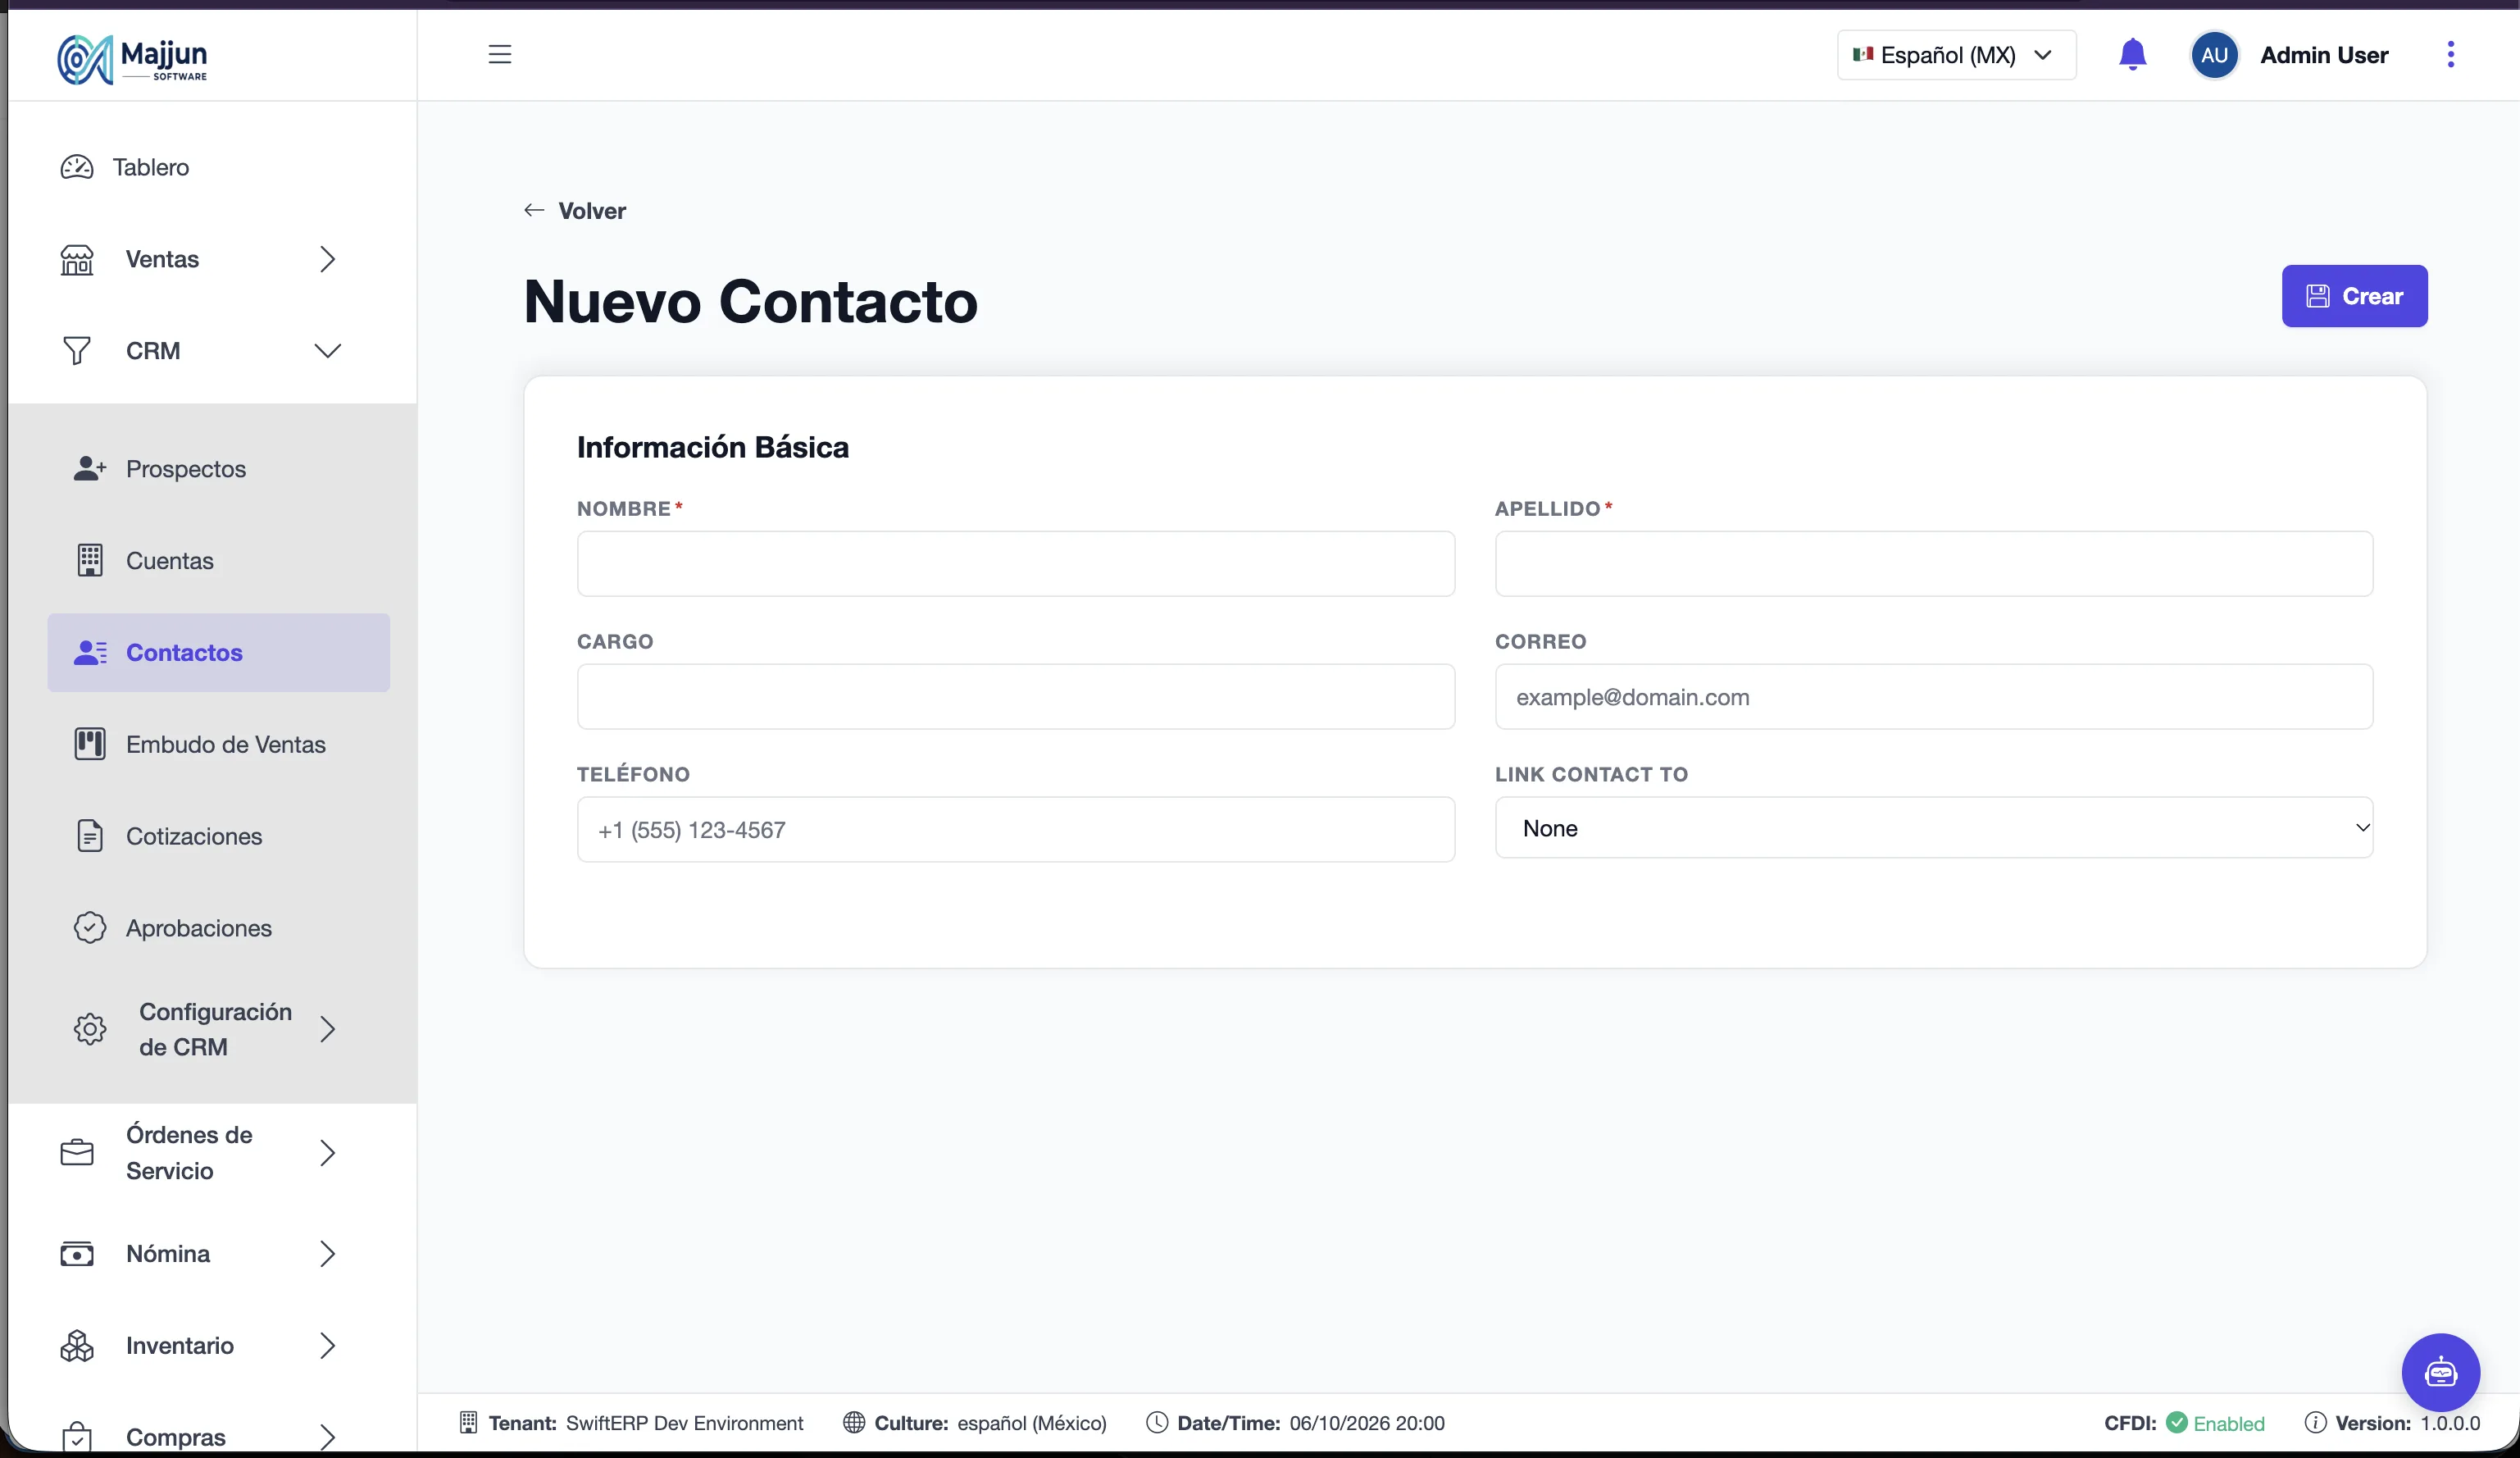Click the Nombre input field
Viewport: 2520px width, 1458px height.
tap(1015, 564)
